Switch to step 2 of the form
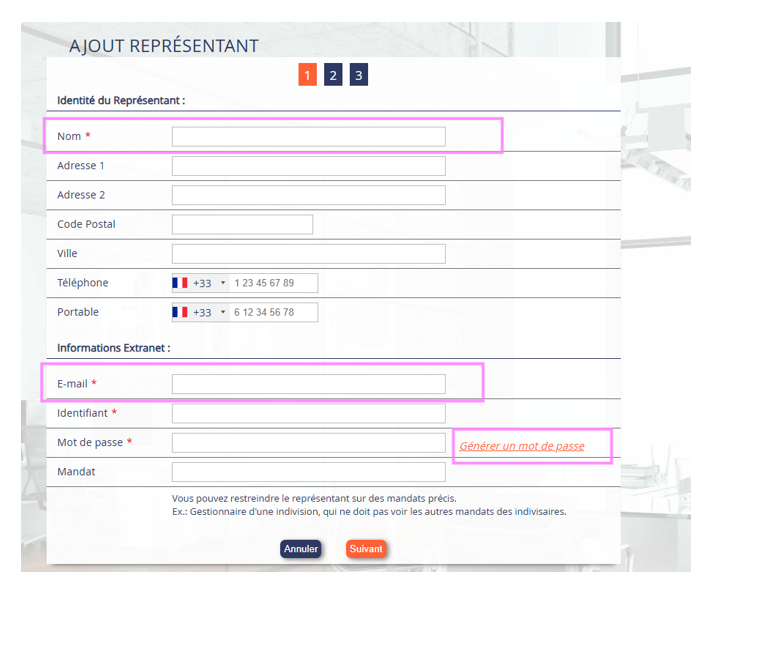Screen dimensions: 762x655 [x=333, y=75]
